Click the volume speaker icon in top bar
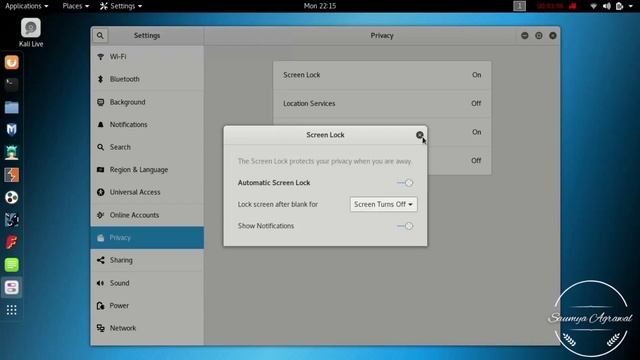The image size is (640, 360). 607,6
